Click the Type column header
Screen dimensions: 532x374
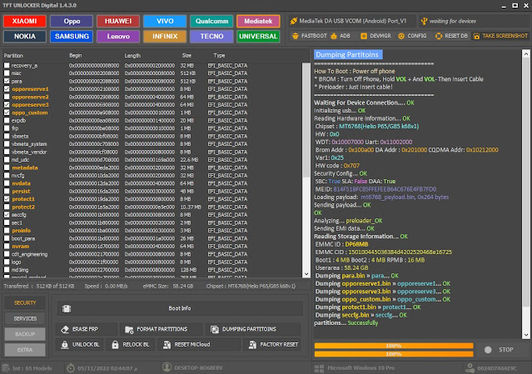[x=219, y=55]
